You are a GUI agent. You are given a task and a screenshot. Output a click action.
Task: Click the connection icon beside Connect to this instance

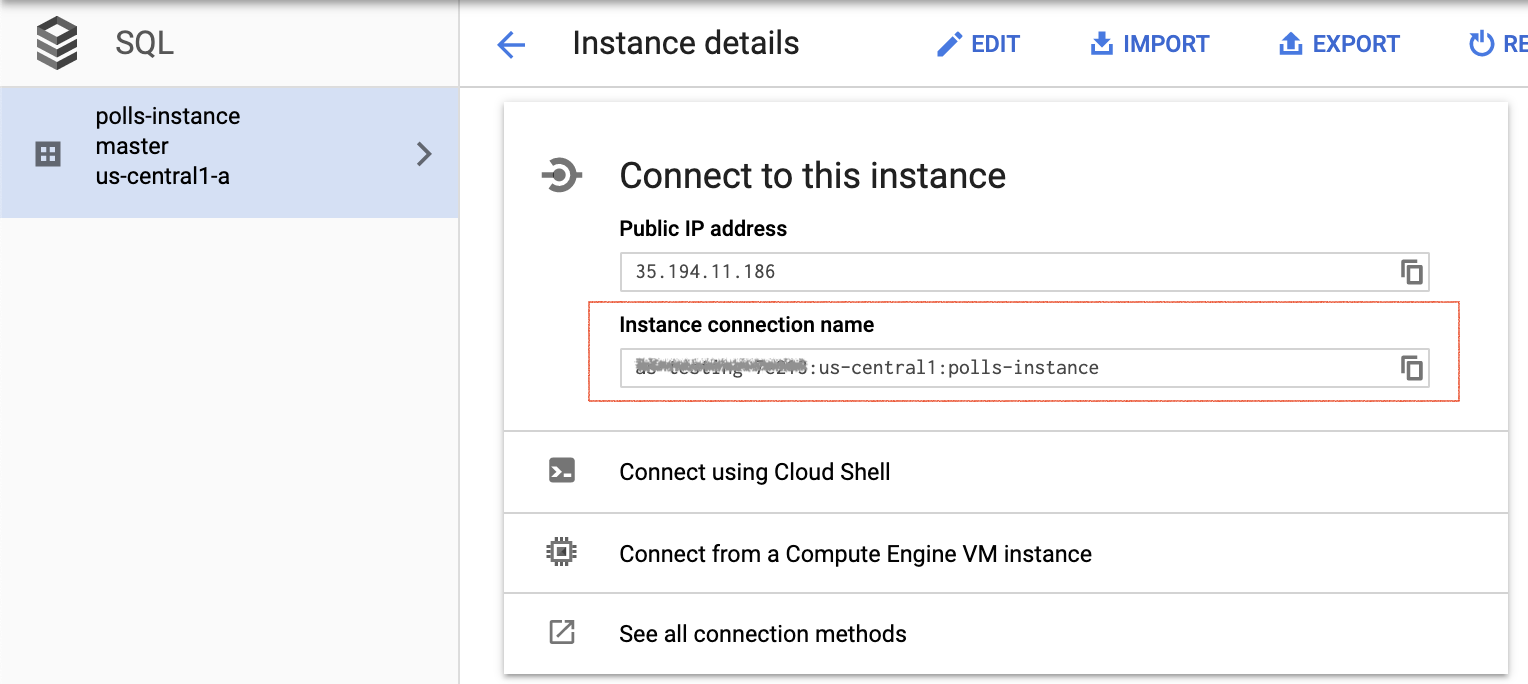(x=561, y=176)
